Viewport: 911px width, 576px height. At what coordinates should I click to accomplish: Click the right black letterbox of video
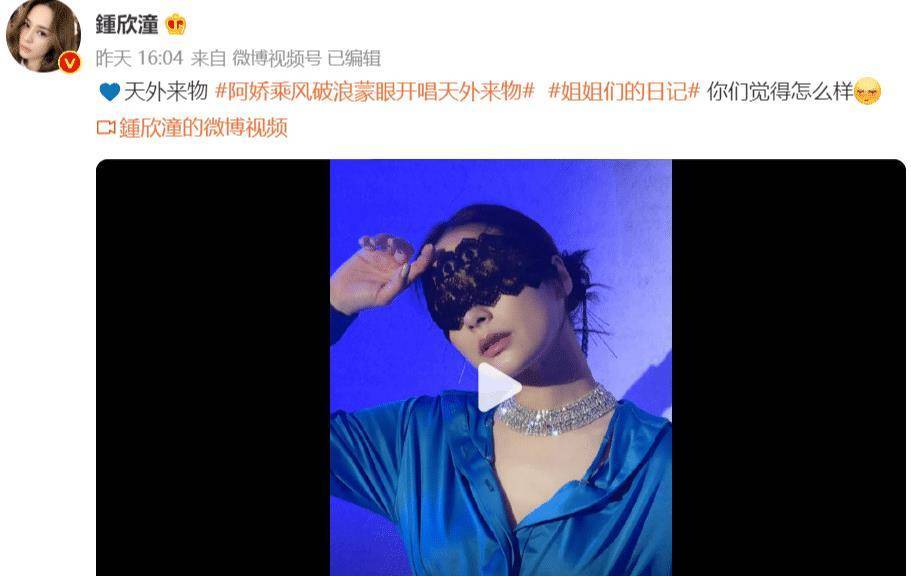(x=788, y=367)
